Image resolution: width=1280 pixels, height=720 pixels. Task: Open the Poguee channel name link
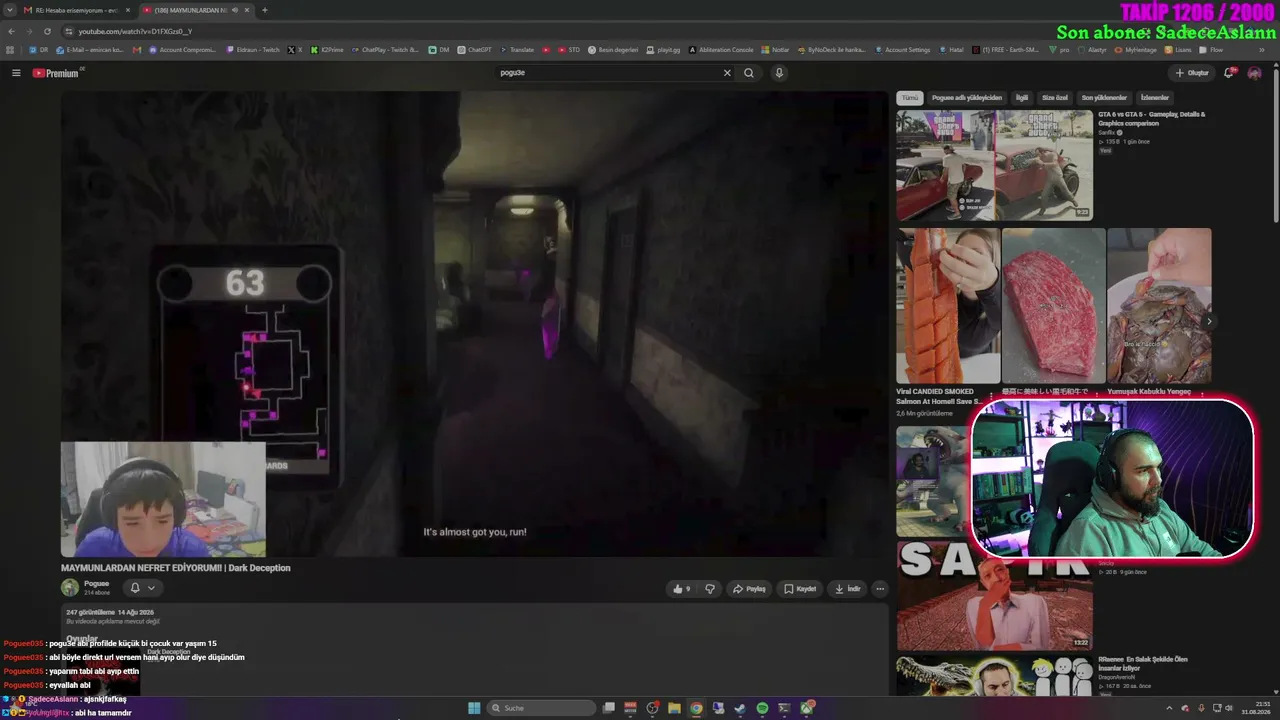point(97,584)
